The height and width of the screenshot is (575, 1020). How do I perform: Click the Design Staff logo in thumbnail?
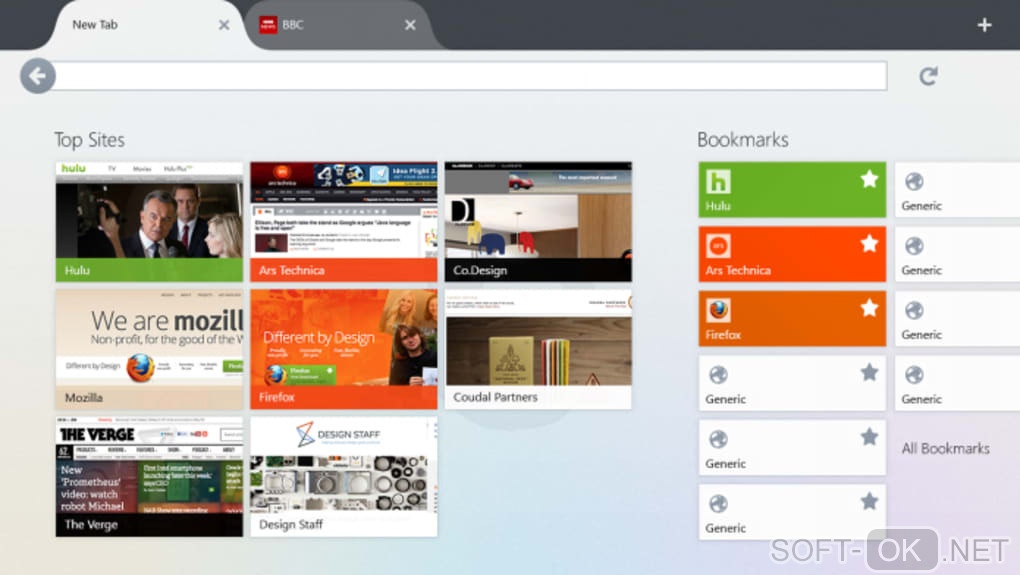coord(338,435)
